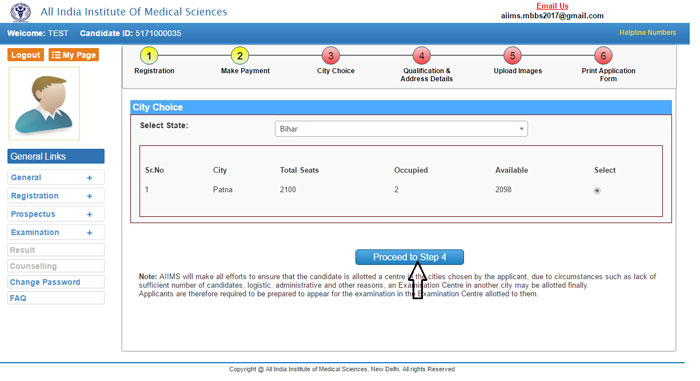700x381 pixels.
Task: Open My Page button
Action: 74,55
